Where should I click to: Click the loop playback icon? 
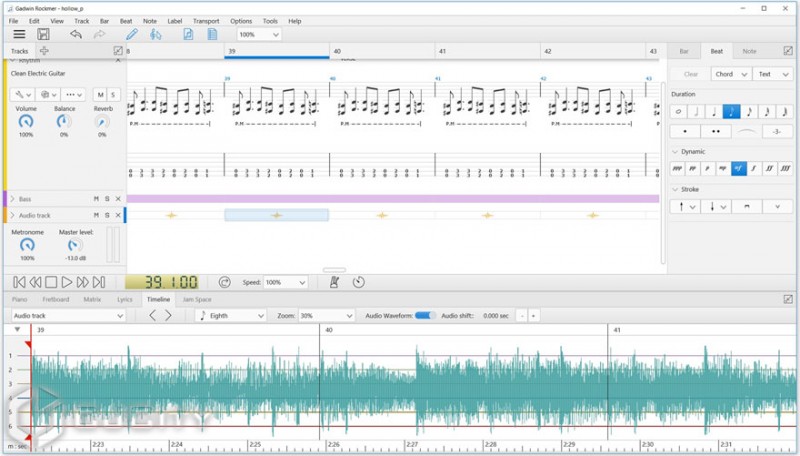pos(225,282)
